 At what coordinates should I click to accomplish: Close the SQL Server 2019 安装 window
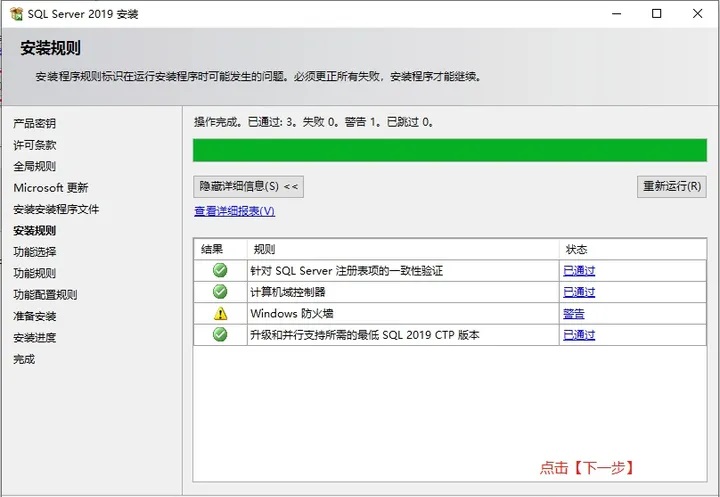coord(698,14)
